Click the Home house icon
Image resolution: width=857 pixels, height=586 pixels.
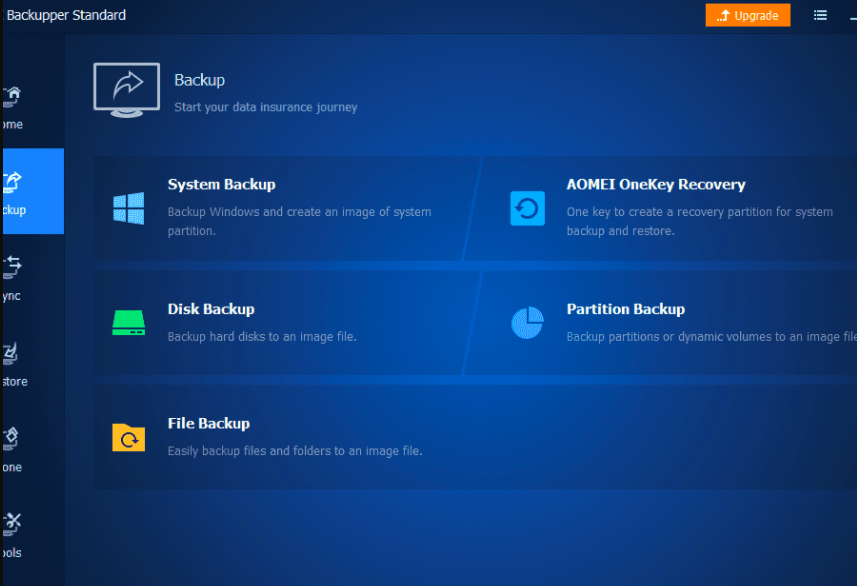click(12, 96)
